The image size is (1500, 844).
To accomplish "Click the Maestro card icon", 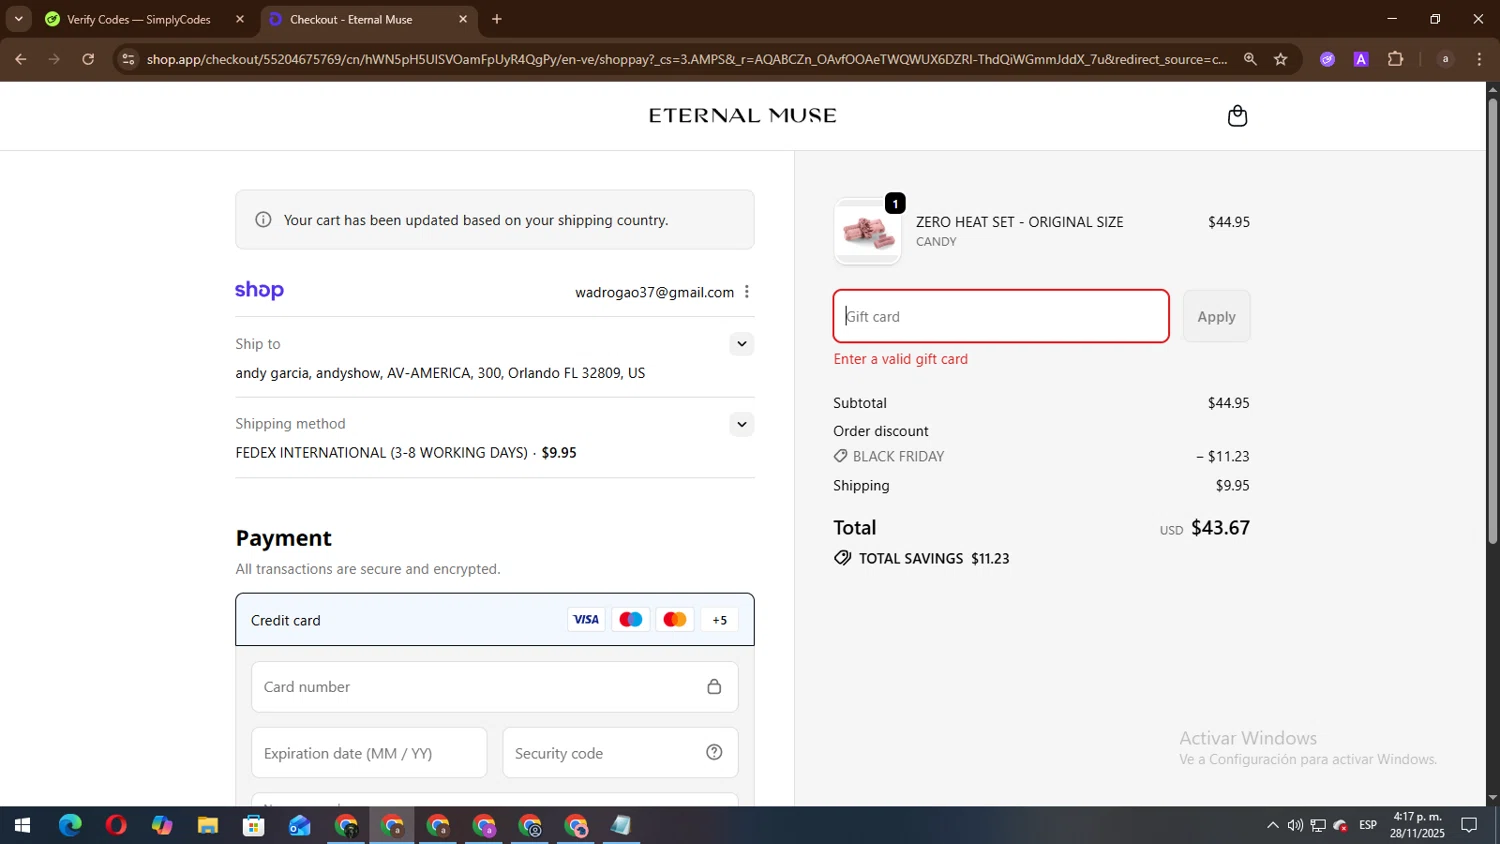I will click(631, 620).
